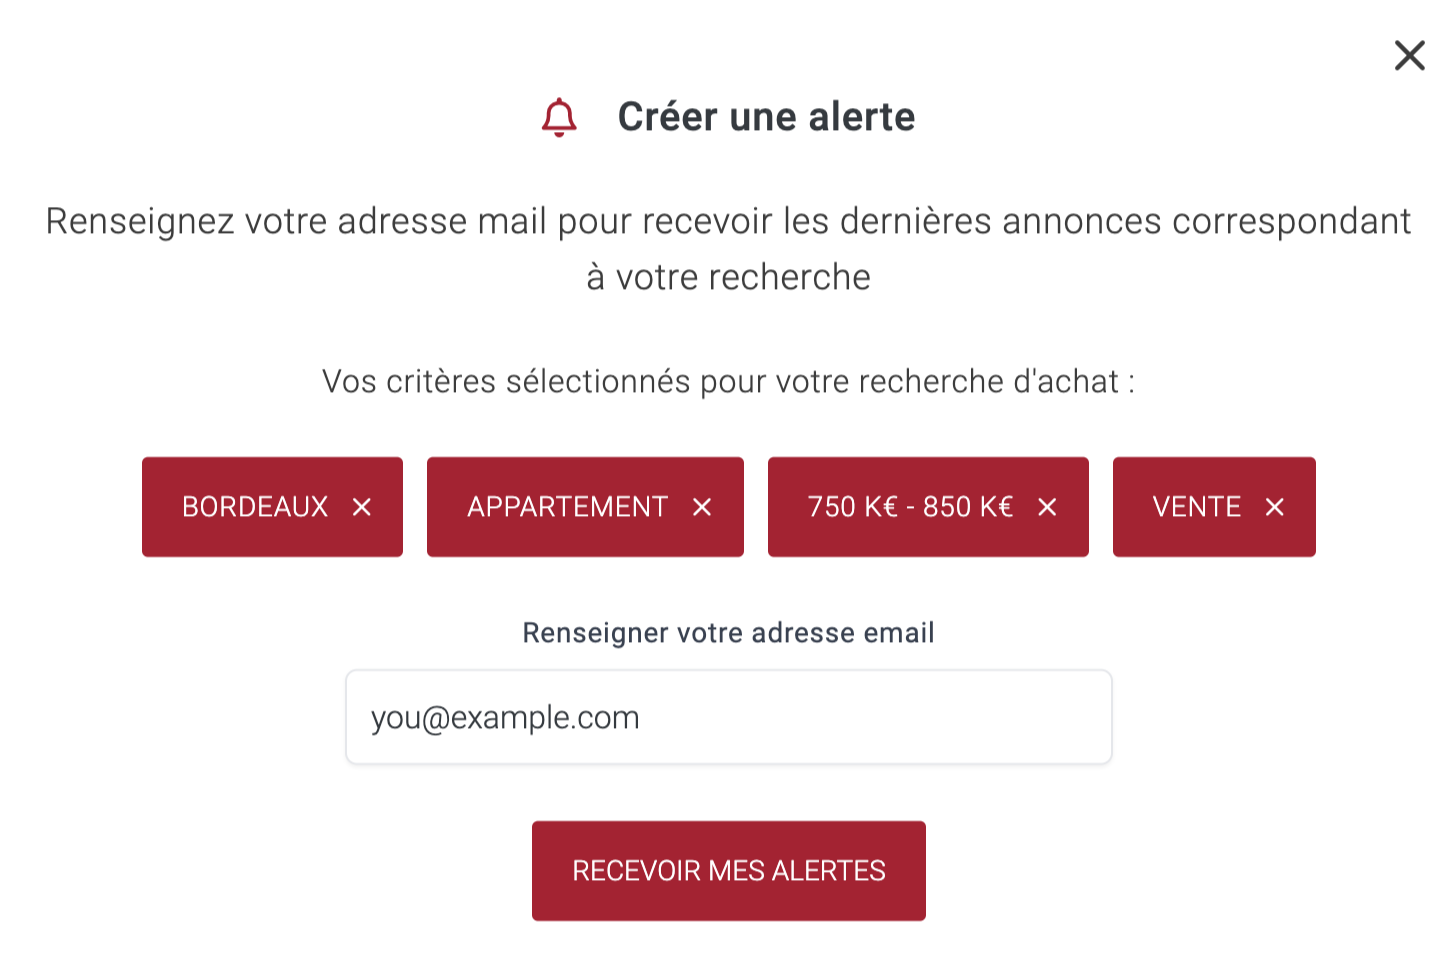Submit with RECEVOIR MES ALERTES button
Image resolution: width=1456 pixels, height=964 pixels.
pos(729,871)
